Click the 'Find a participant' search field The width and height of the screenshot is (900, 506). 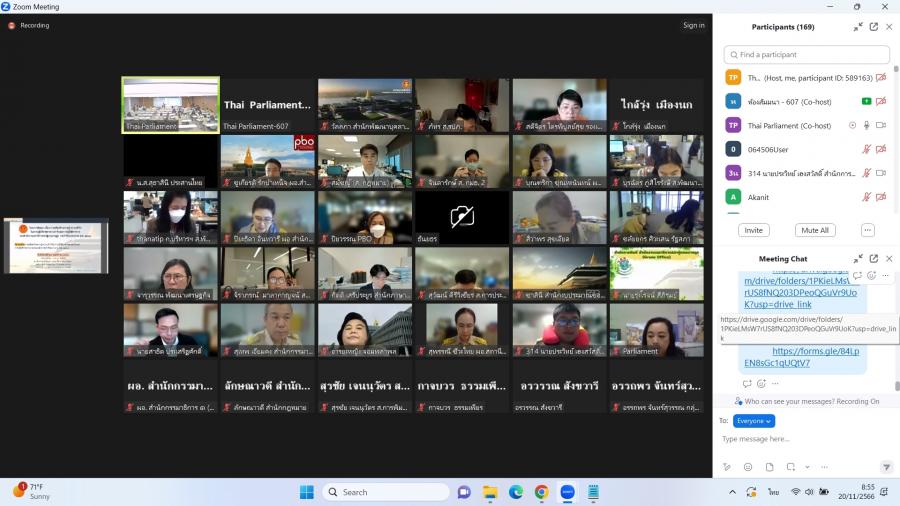[806, 55]
